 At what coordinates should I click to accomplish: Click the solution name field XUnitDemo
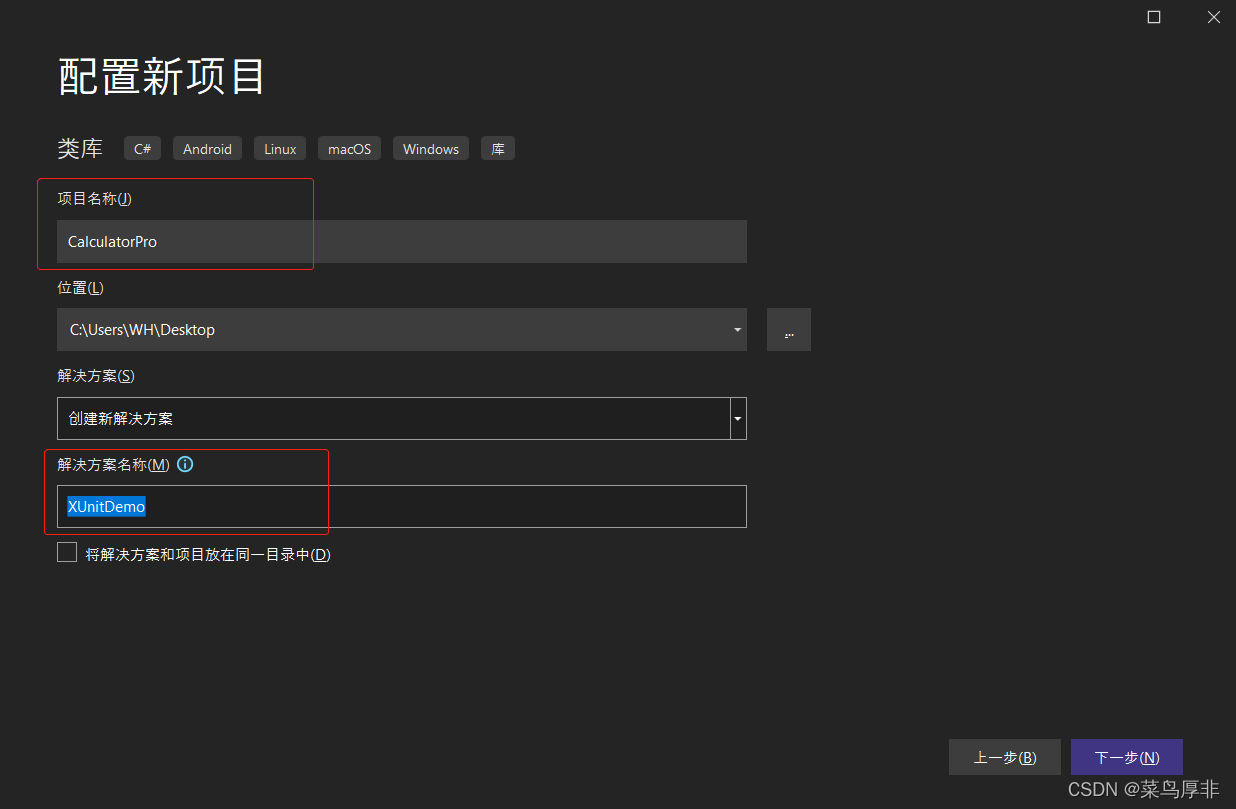402,506
